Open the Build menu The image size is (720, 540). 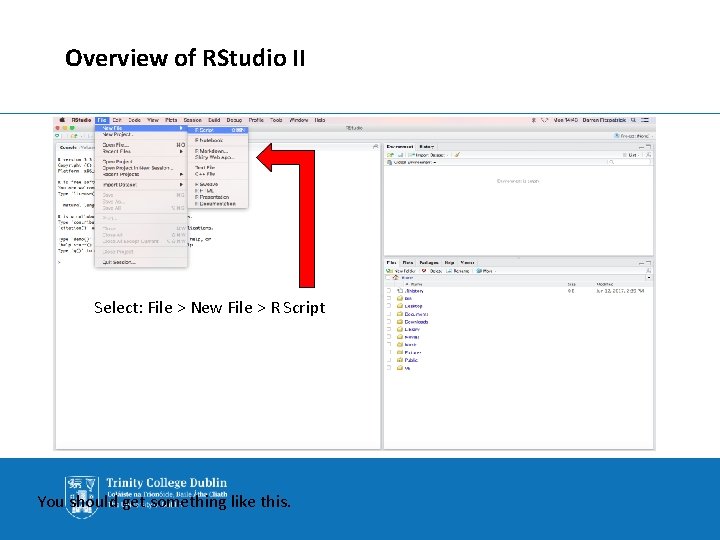click(x=214, y=120)
